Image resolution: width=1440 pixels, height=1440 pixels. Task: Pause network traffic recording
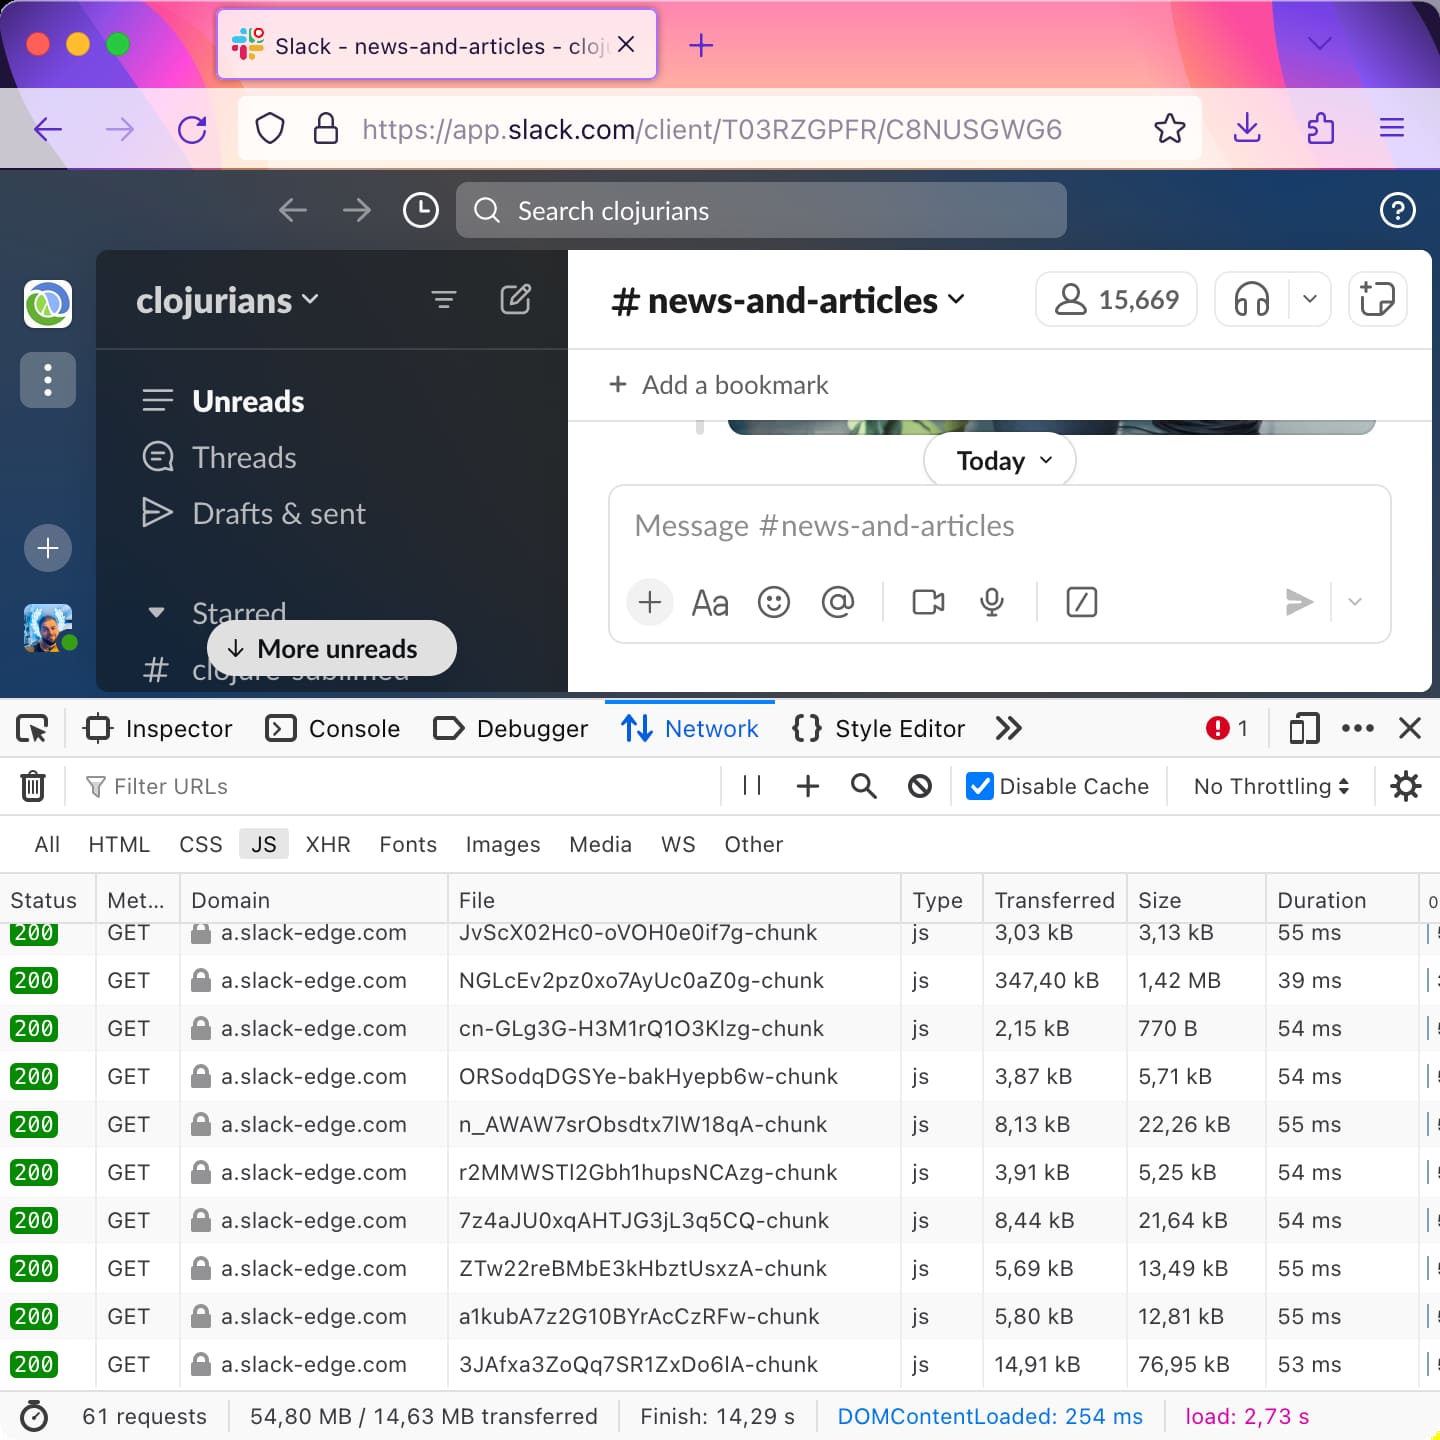[751, 786]
